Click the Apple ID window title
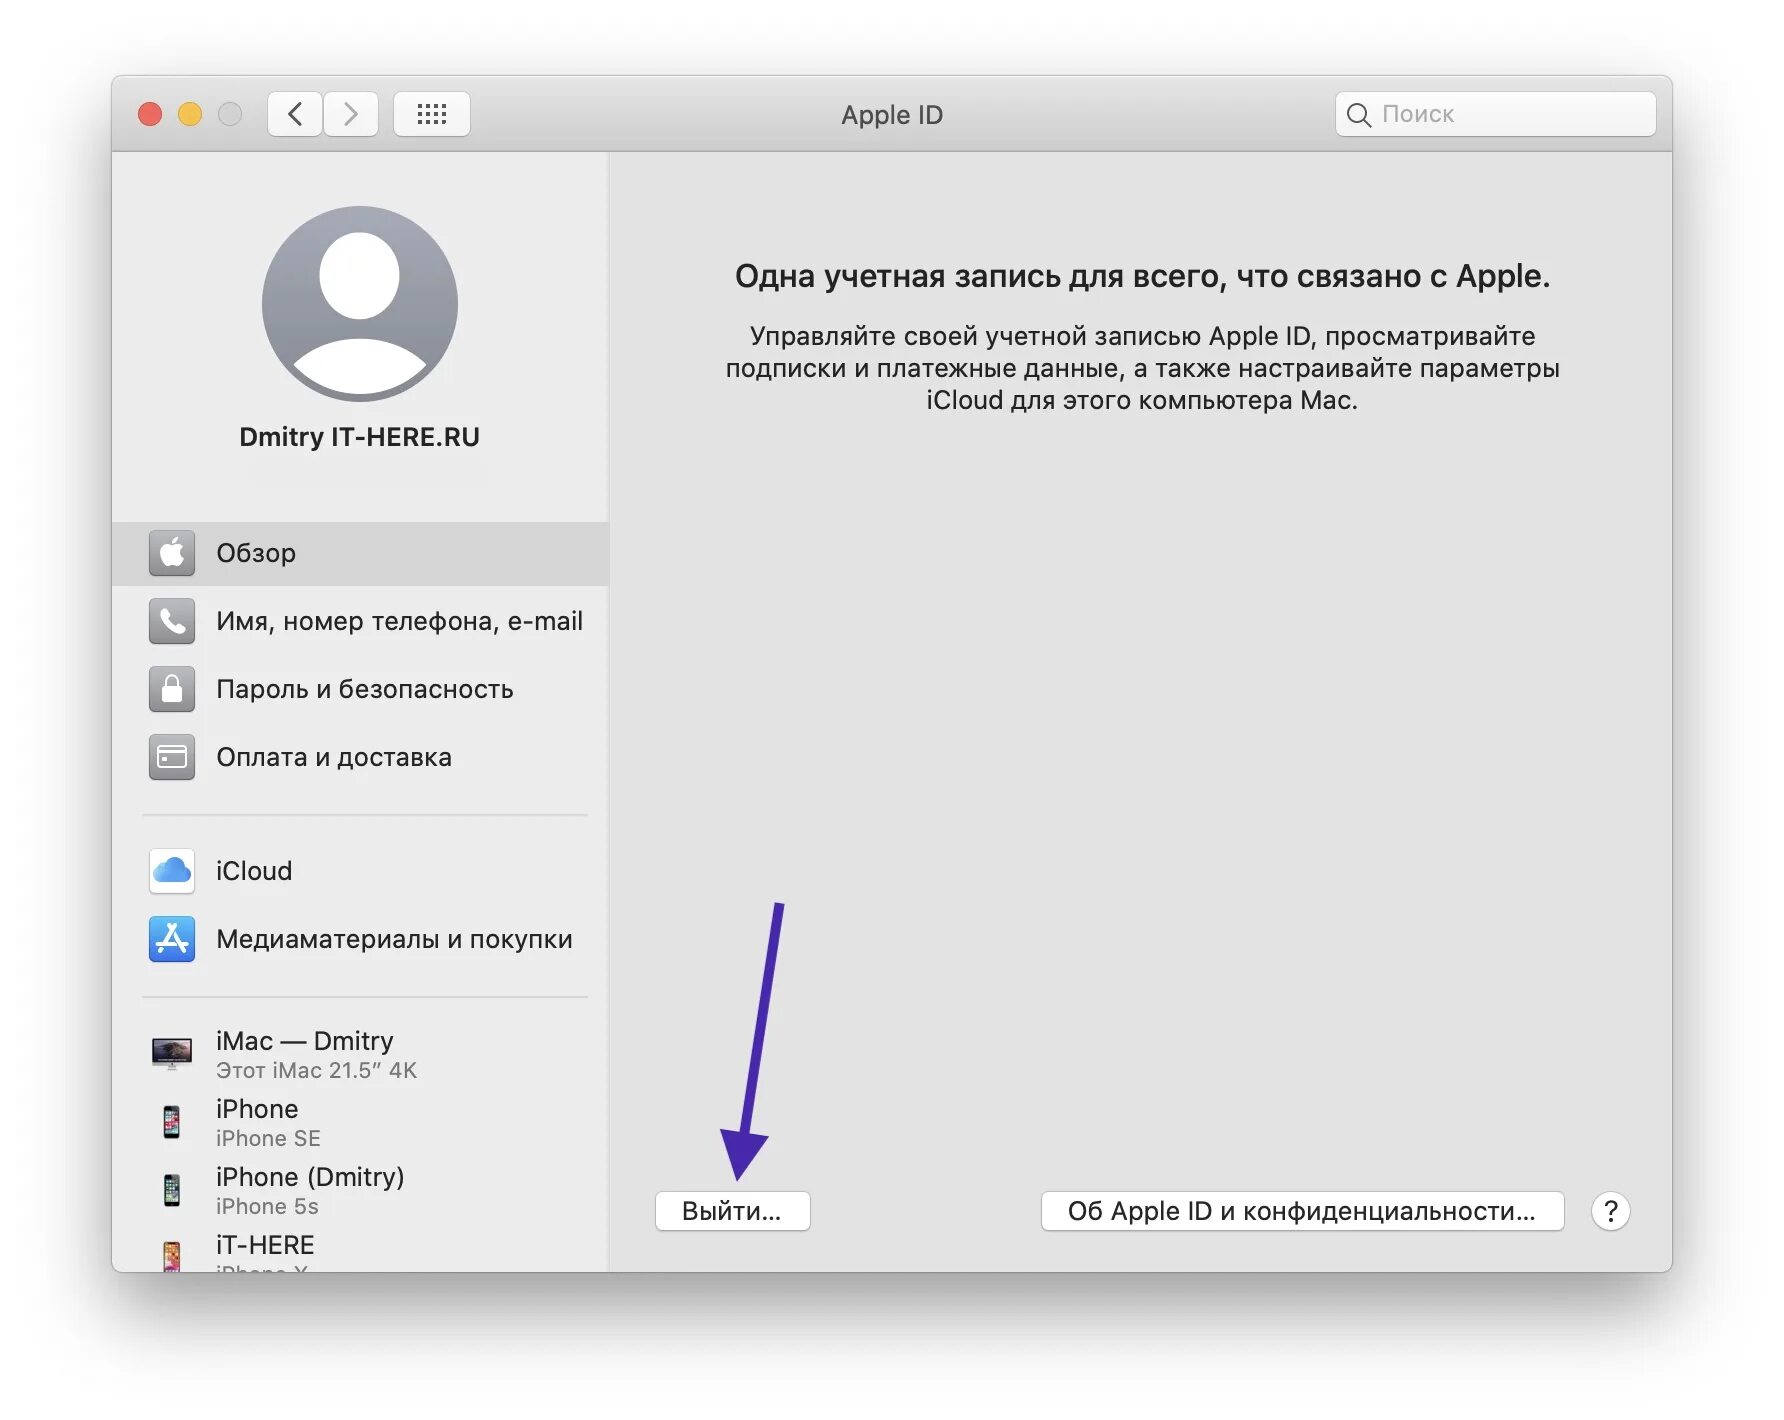 point(892,115)
